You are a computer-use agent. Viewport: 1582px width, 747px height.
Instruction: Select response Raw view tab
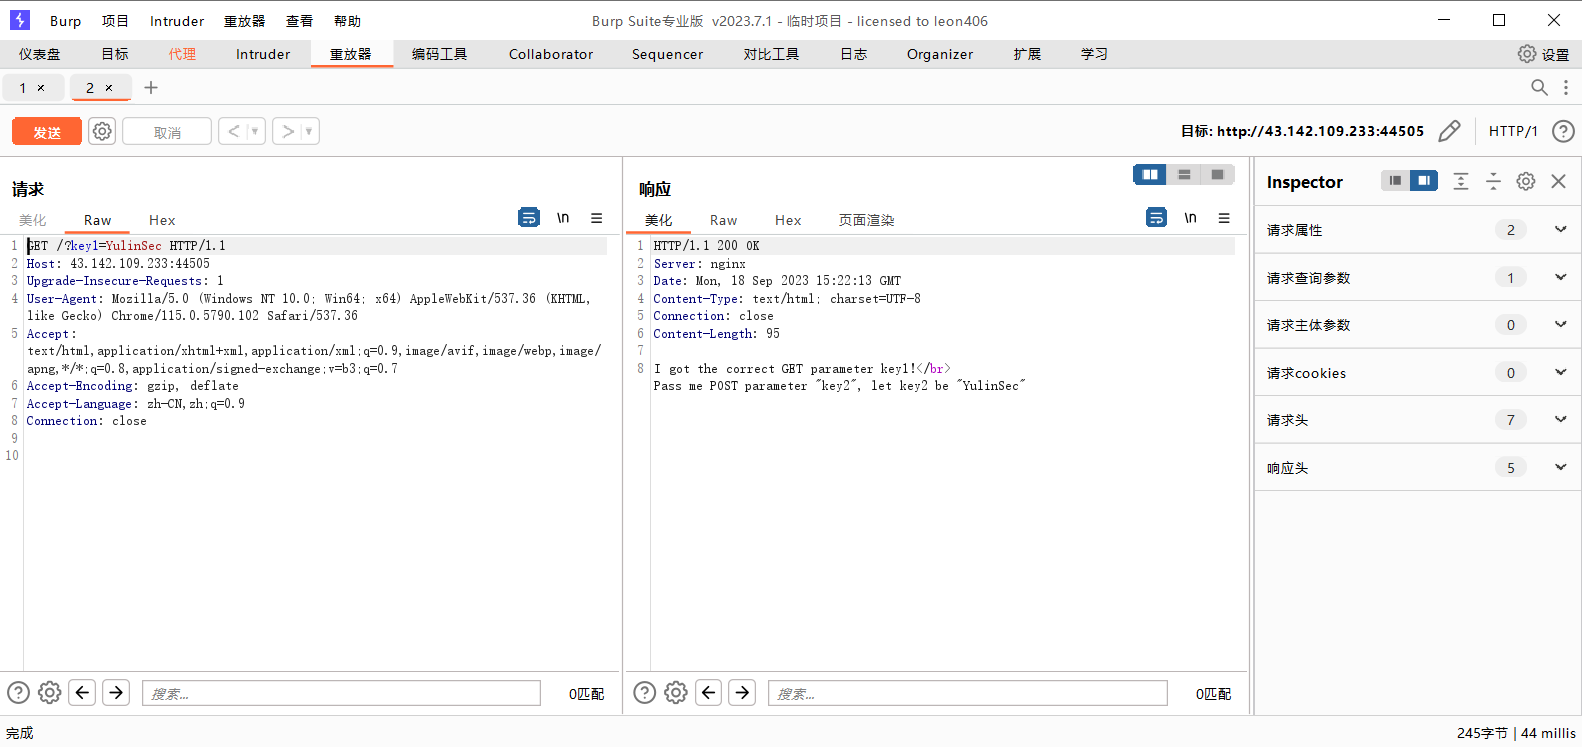point(723,220)
